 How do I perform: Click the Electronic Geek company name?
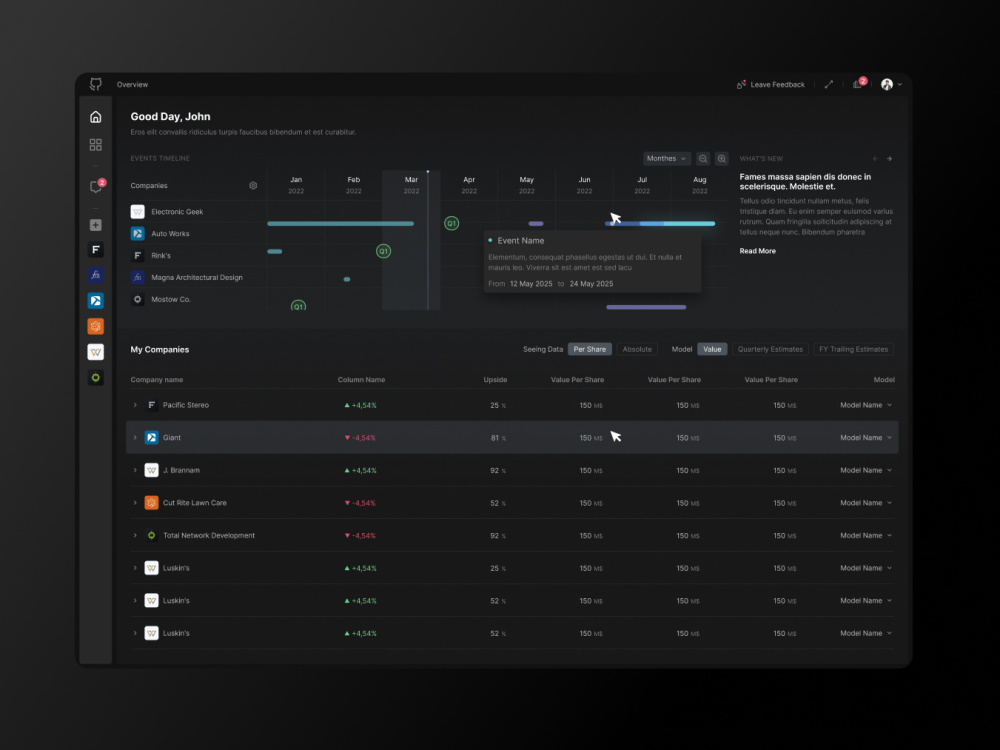point(177,212)
